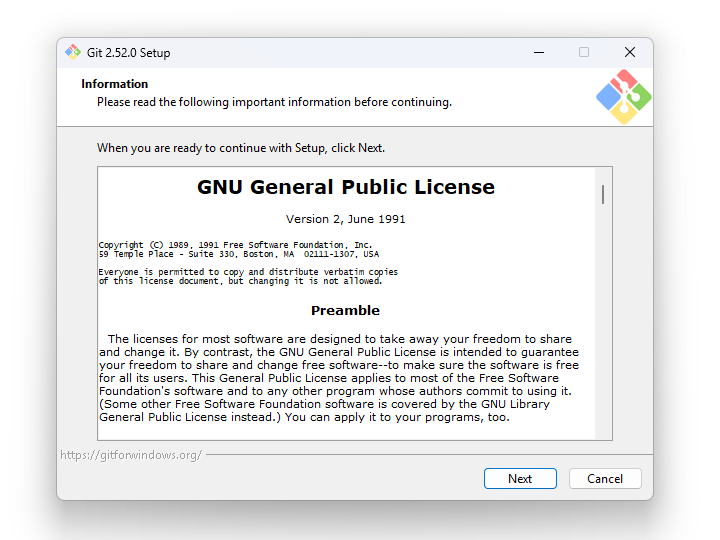The height and width of the screenshot is (540, 720).
Task: Minimize the Git Setup window
Action: (539, 52)
